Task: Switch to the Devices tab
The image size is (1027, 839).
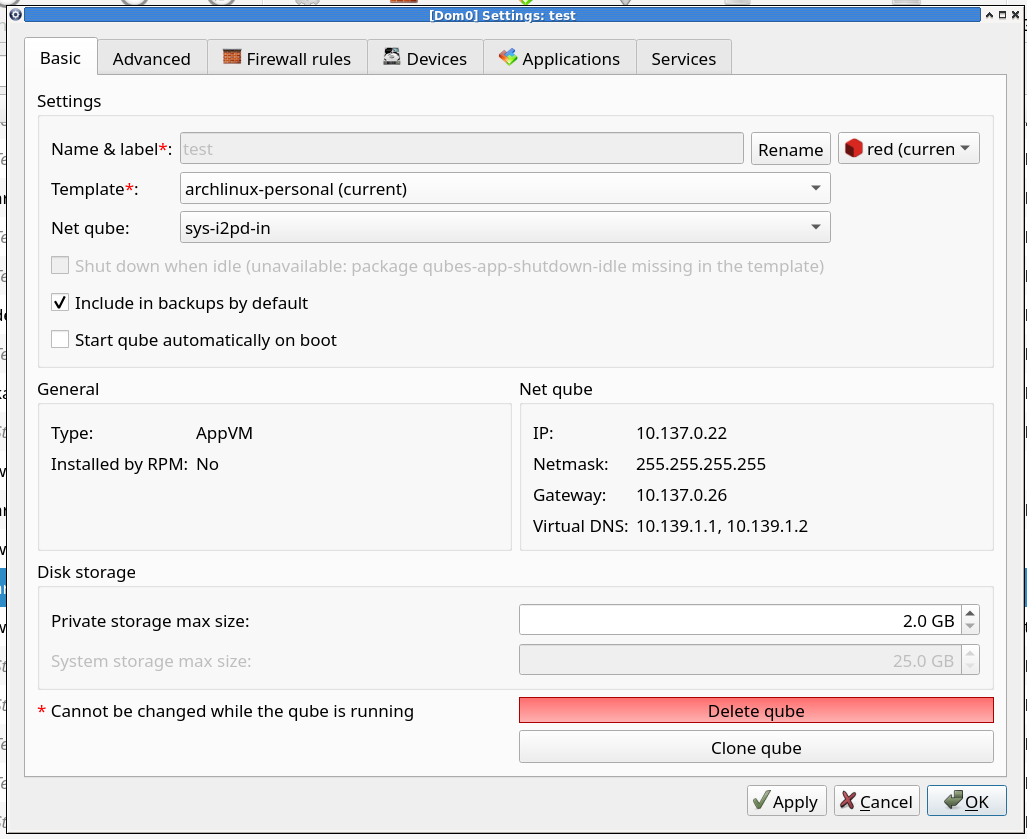Action: (425, 59)
